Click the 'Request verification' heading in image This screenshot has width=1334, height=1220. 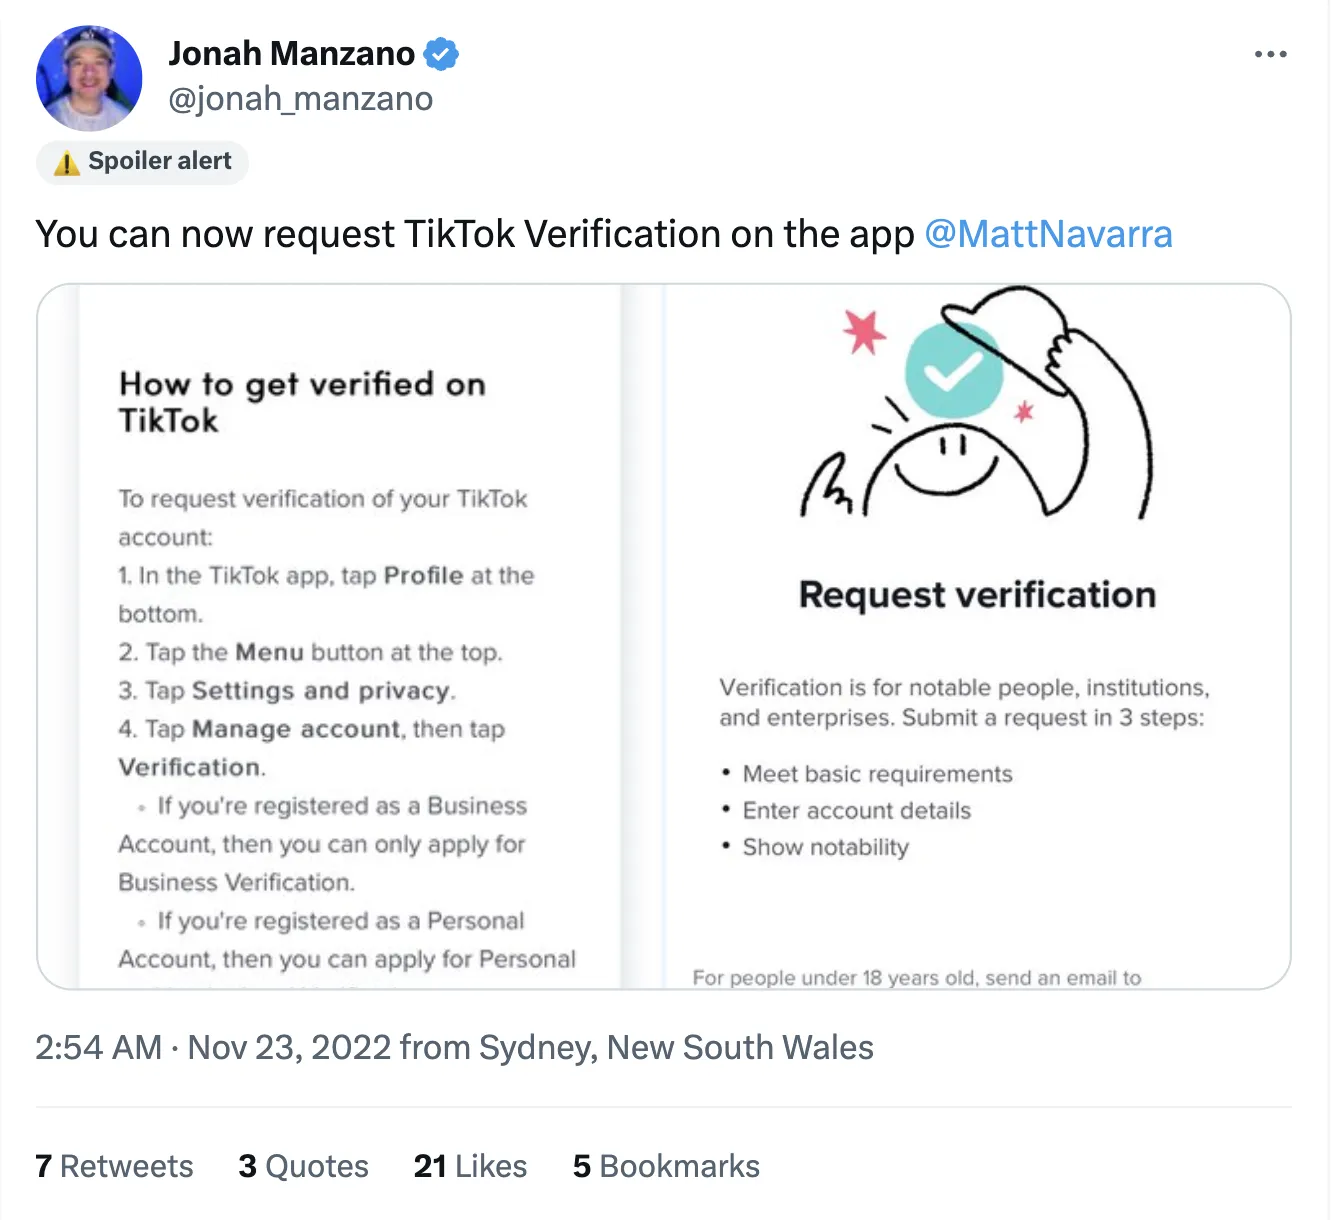click(x=977, y=595)
